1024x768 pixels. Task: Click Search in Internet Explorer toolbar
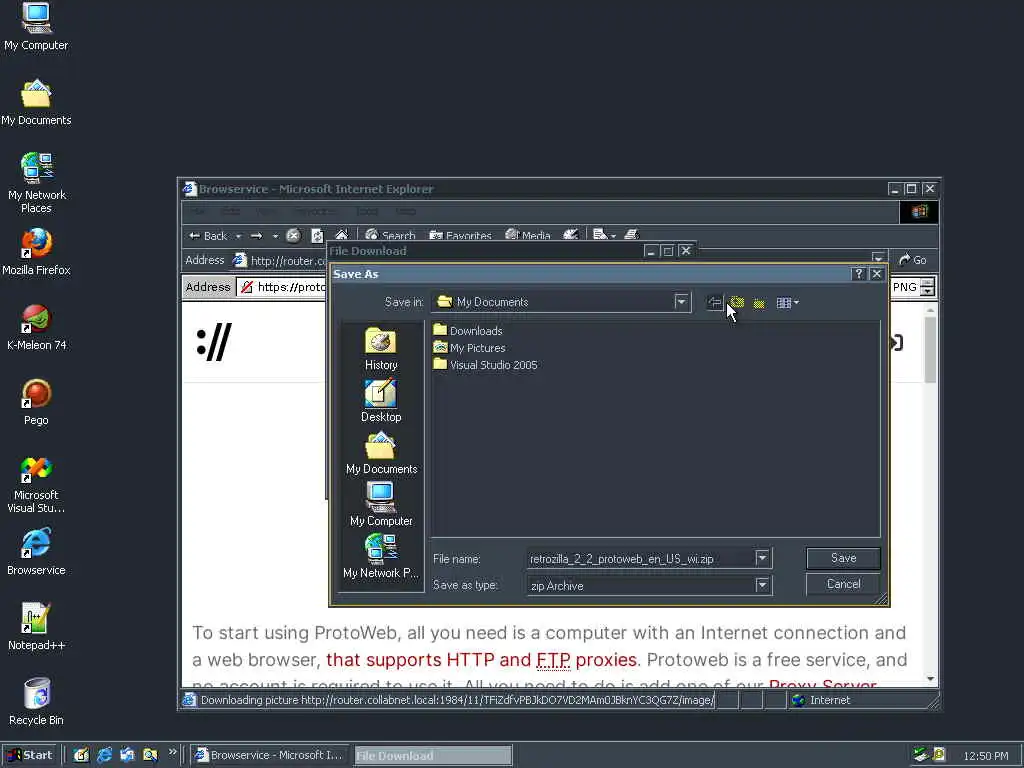click(x=390, y=235)
